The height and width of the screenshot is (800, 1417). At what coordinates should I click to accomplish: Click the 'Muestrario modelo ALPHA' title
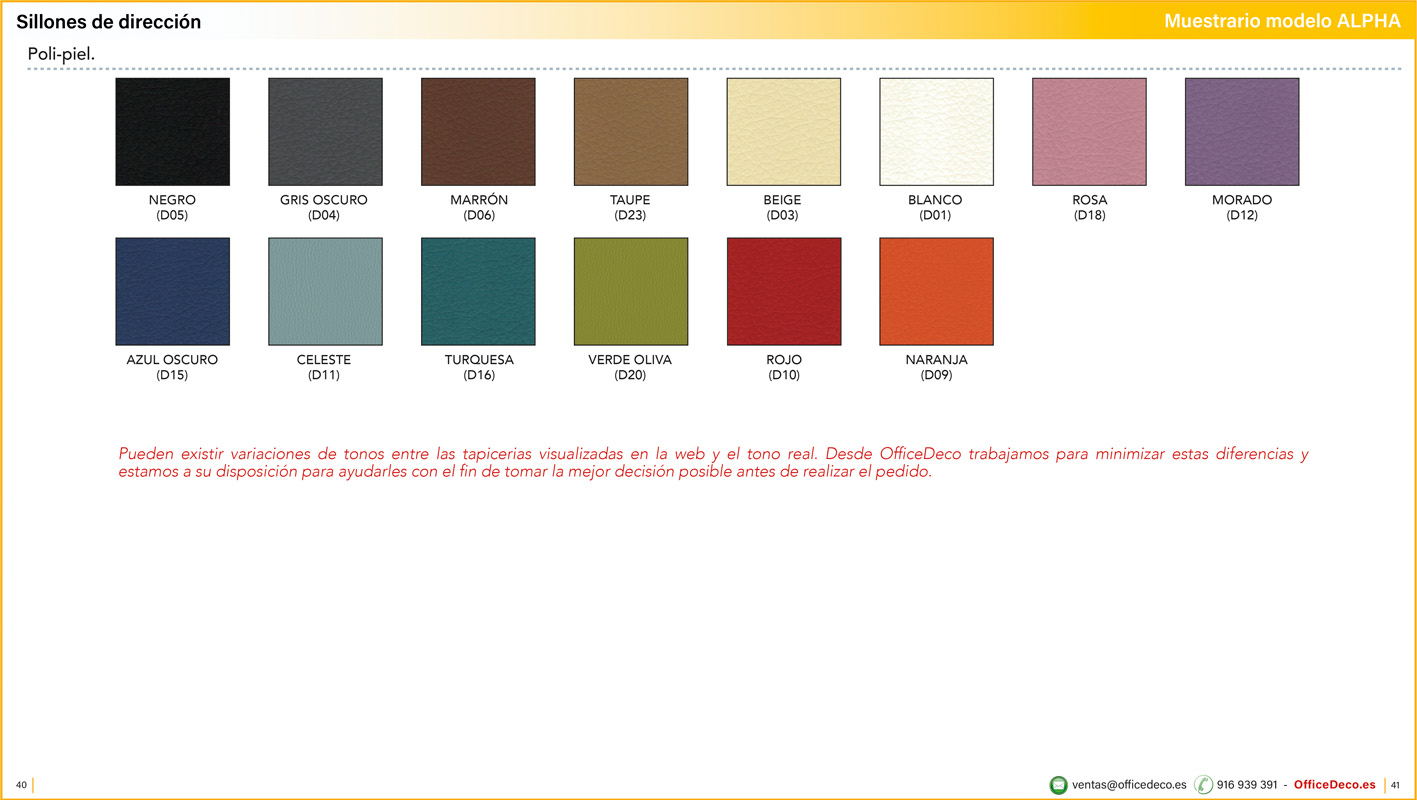coord(1282,22)
